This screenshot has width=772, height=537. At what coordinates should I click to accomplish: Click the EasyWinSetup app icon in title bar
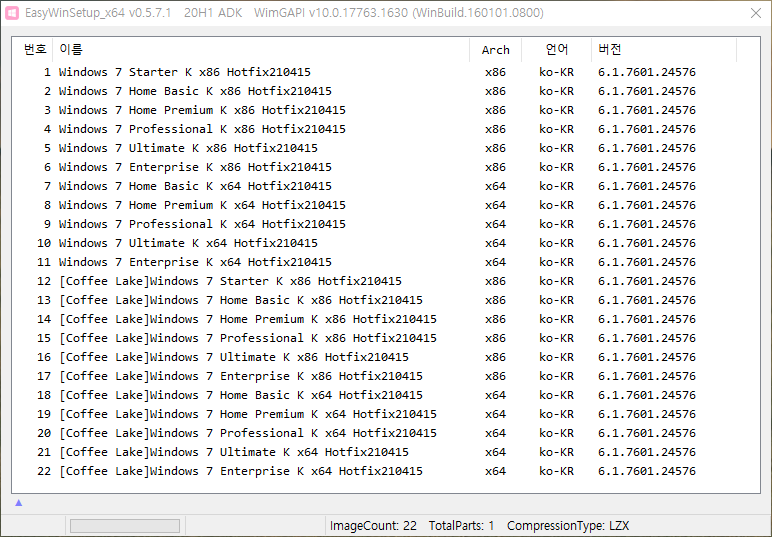pyautogui.click(x=12, y=13)
